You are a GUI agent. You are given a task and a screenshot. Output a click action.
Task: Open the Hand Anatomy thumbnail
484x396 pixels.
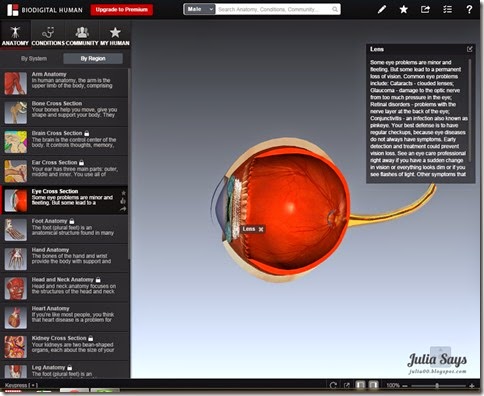(x=16, y=259)
